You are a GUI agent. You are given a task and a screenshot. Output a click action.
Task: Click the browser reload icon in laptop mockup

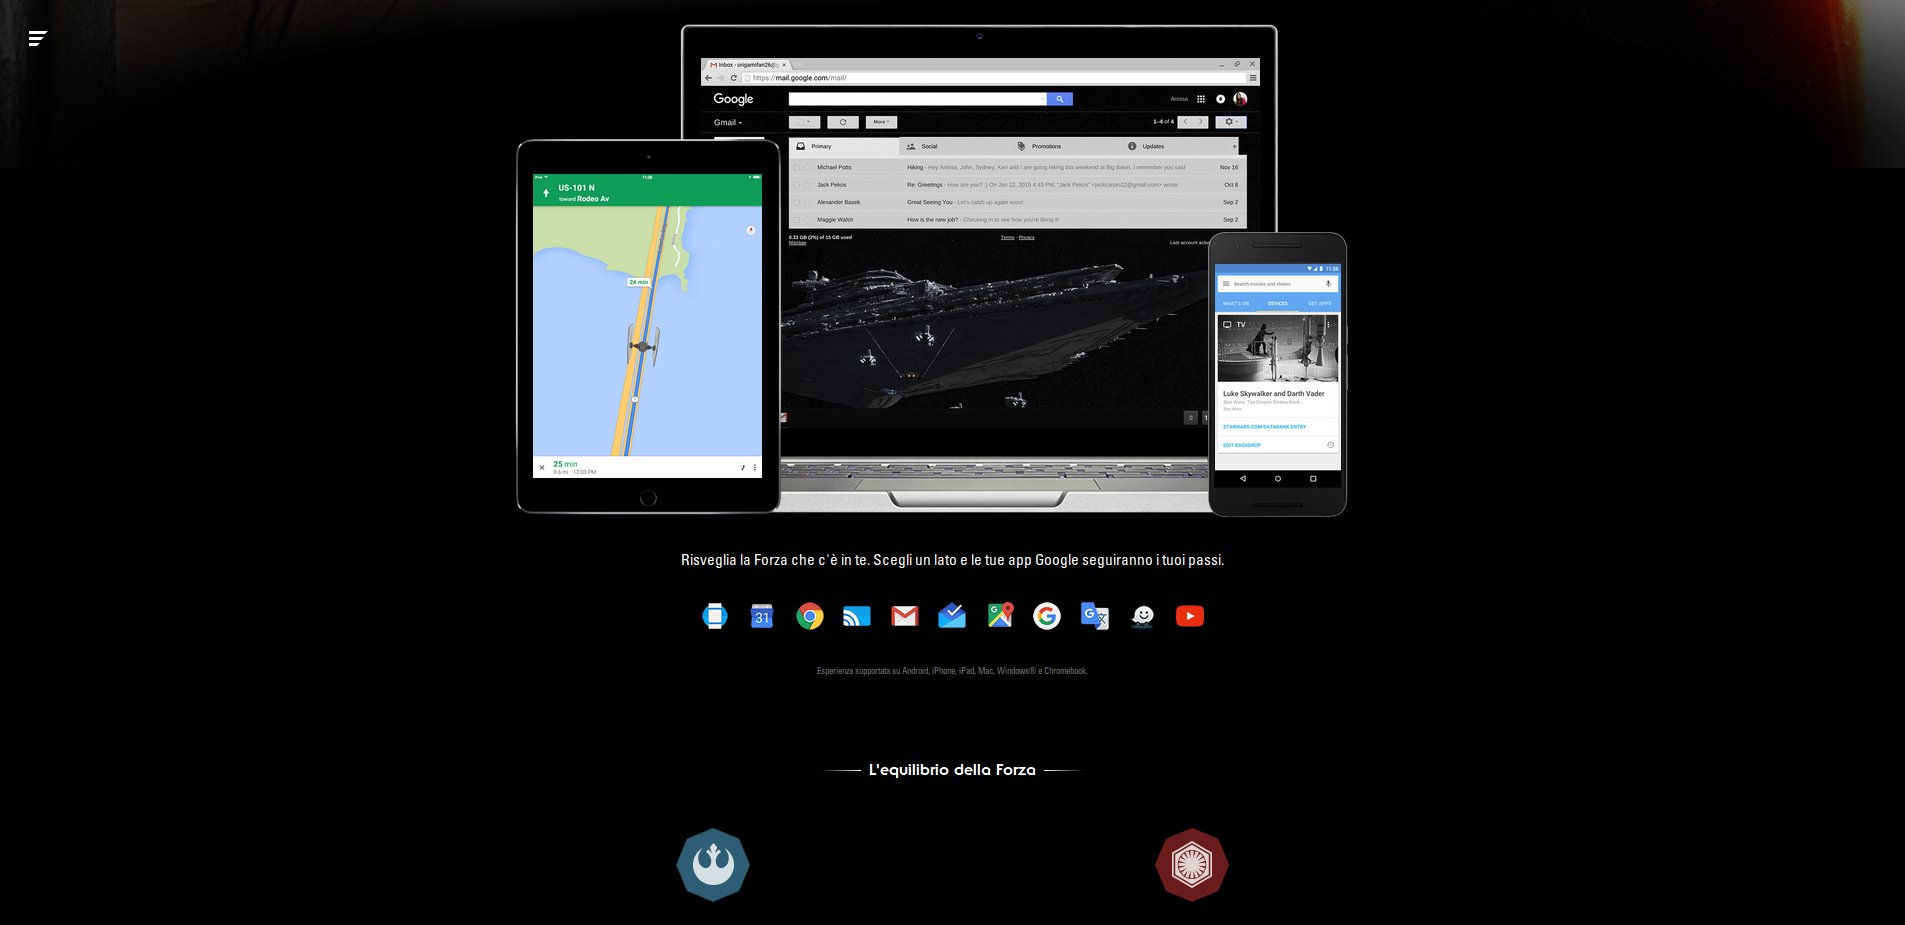(733, 78)
